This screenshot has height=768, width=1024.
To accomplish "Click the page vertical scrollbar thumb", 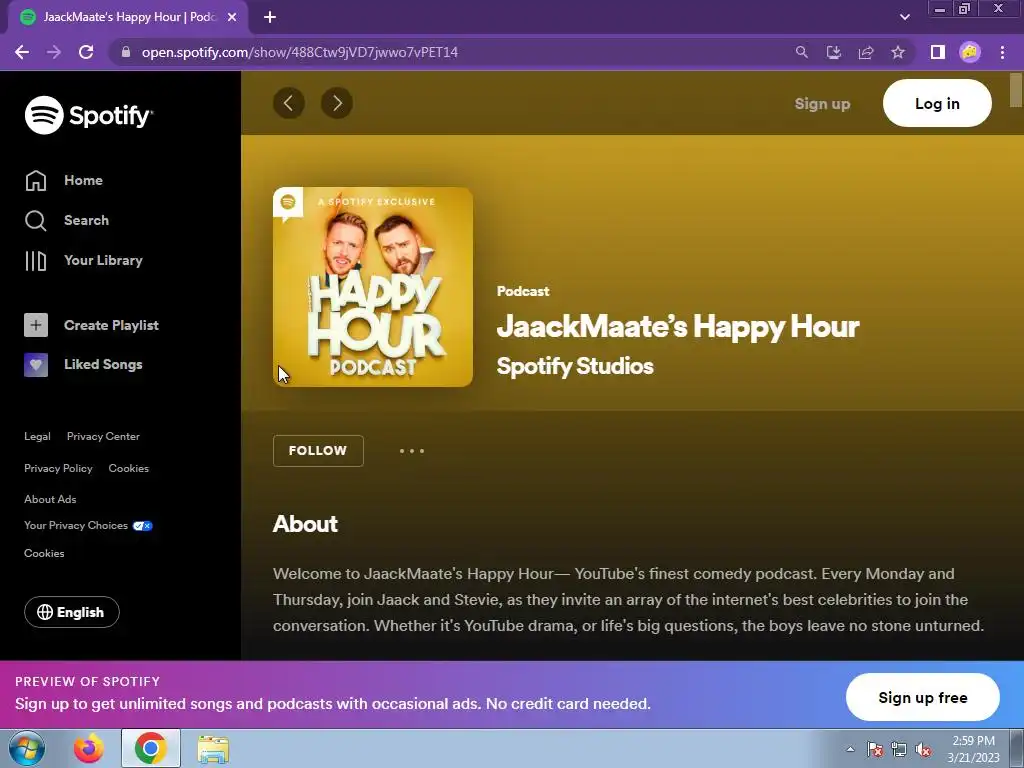I will click(x=1016, y=89).
